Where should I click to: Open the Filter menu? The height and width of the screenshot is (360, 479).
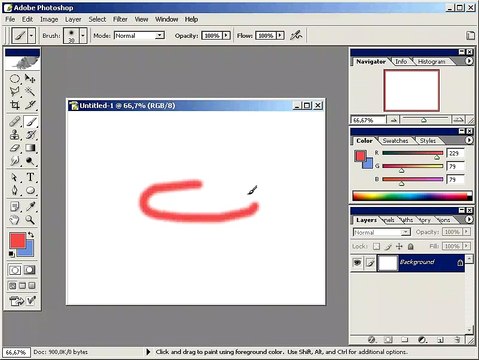coord(120,19)
